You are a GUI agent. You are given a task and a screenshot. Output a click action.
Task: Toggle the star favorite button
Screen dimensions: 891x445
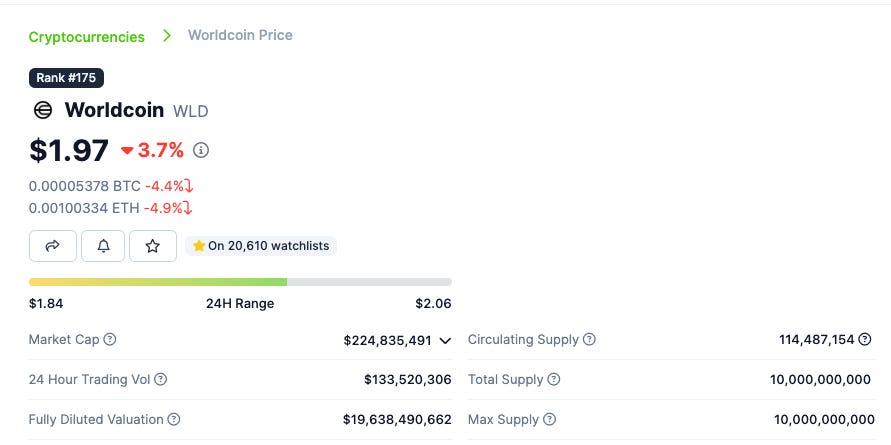pos(153,245)
